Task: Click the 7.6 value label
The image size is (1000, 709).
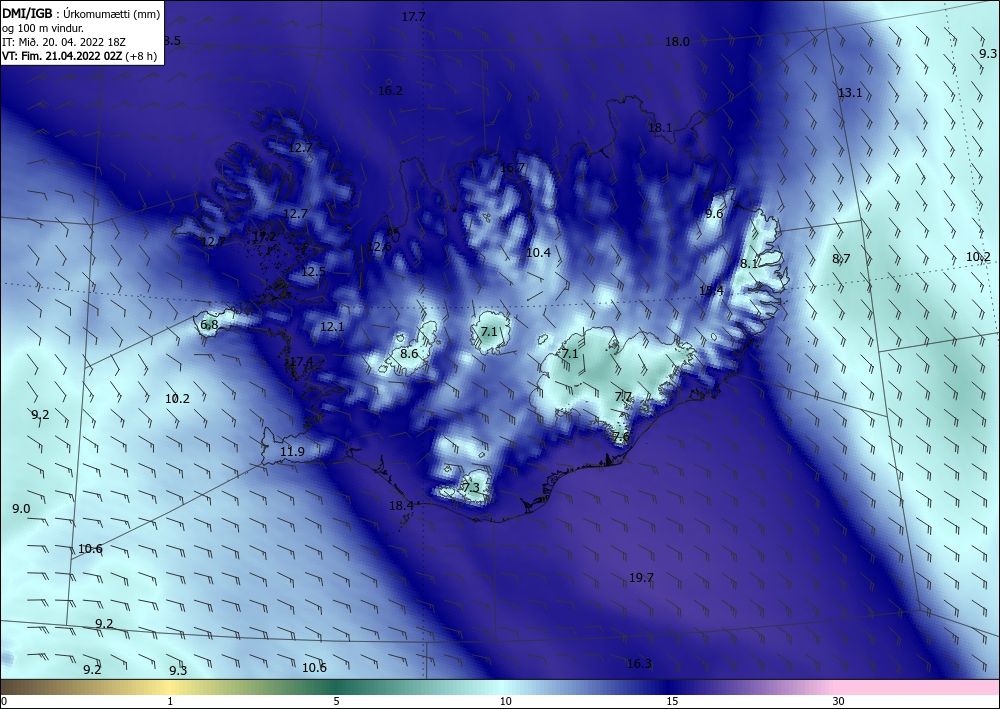Action: (x=621, y=437)
